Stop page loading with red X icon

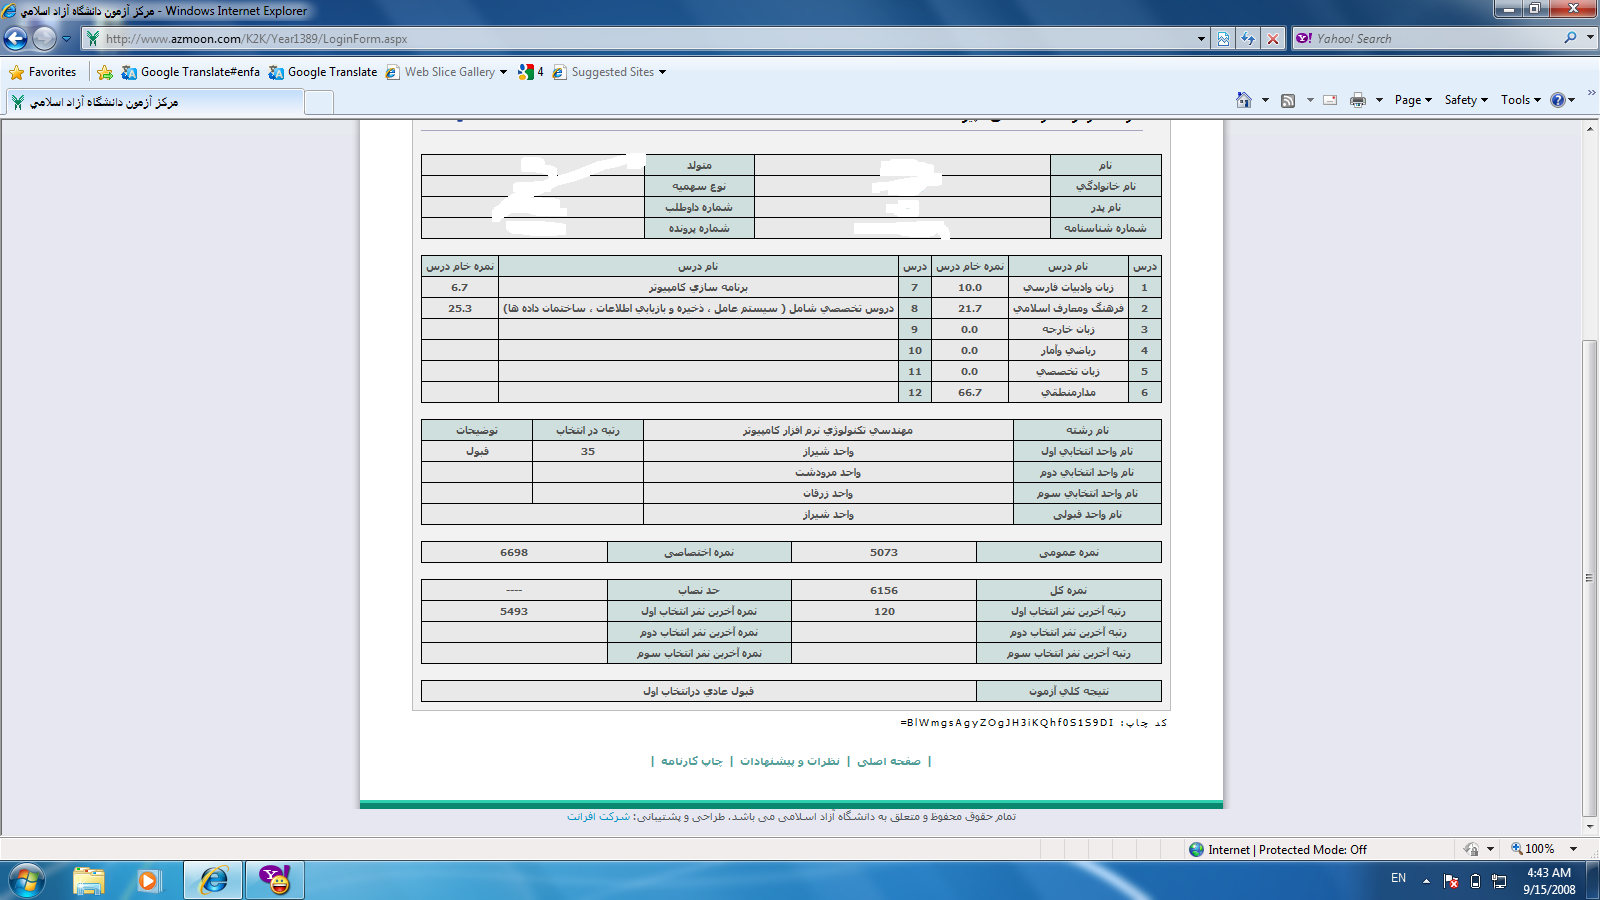(1272, 39)
